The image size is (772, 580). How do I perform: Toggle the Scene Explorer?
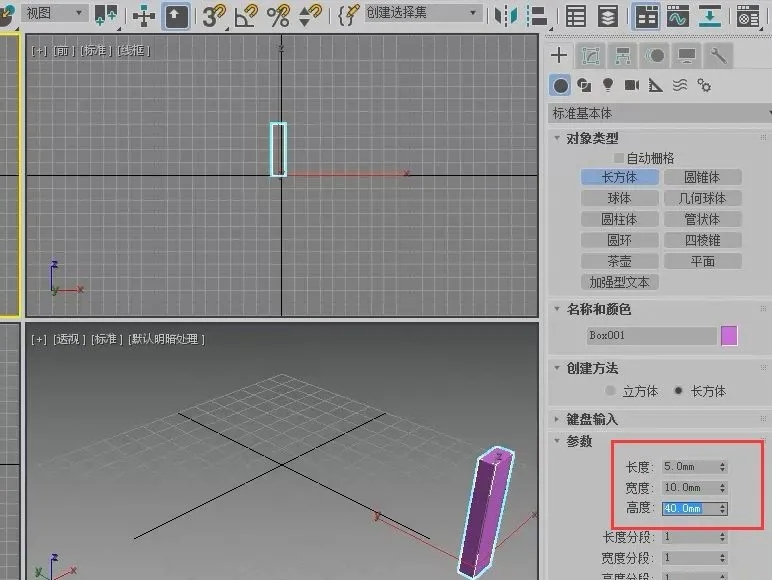tap(576, 16)
